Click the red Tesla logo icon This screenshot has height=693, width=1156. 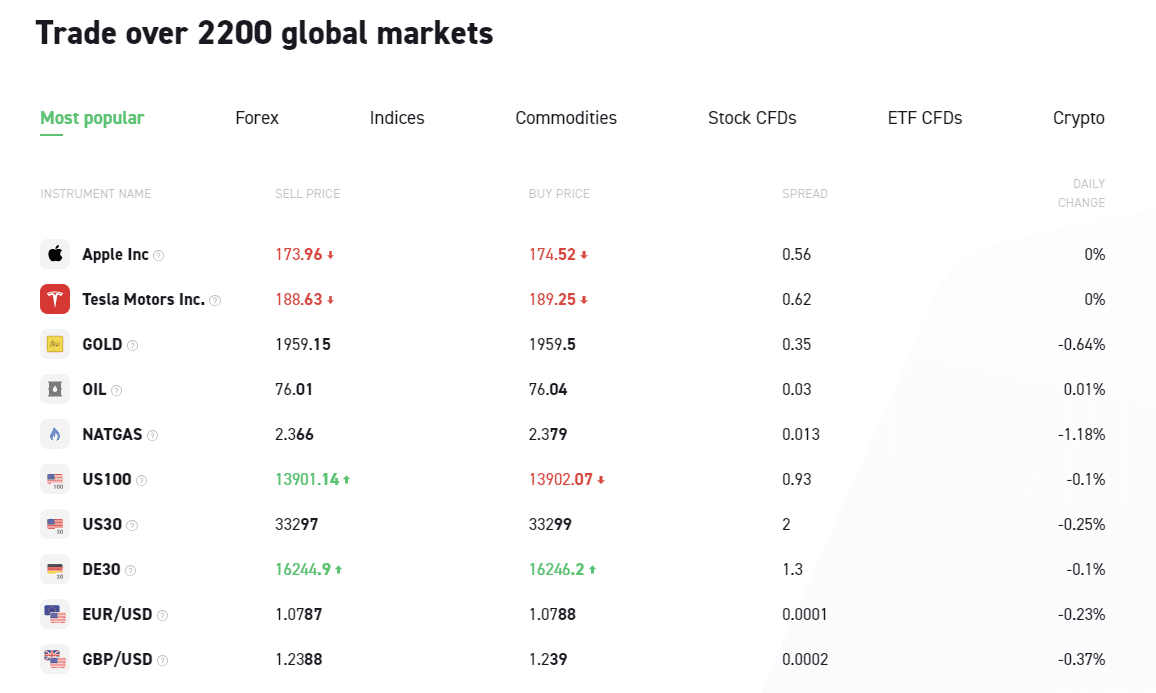tap(55, 299)
